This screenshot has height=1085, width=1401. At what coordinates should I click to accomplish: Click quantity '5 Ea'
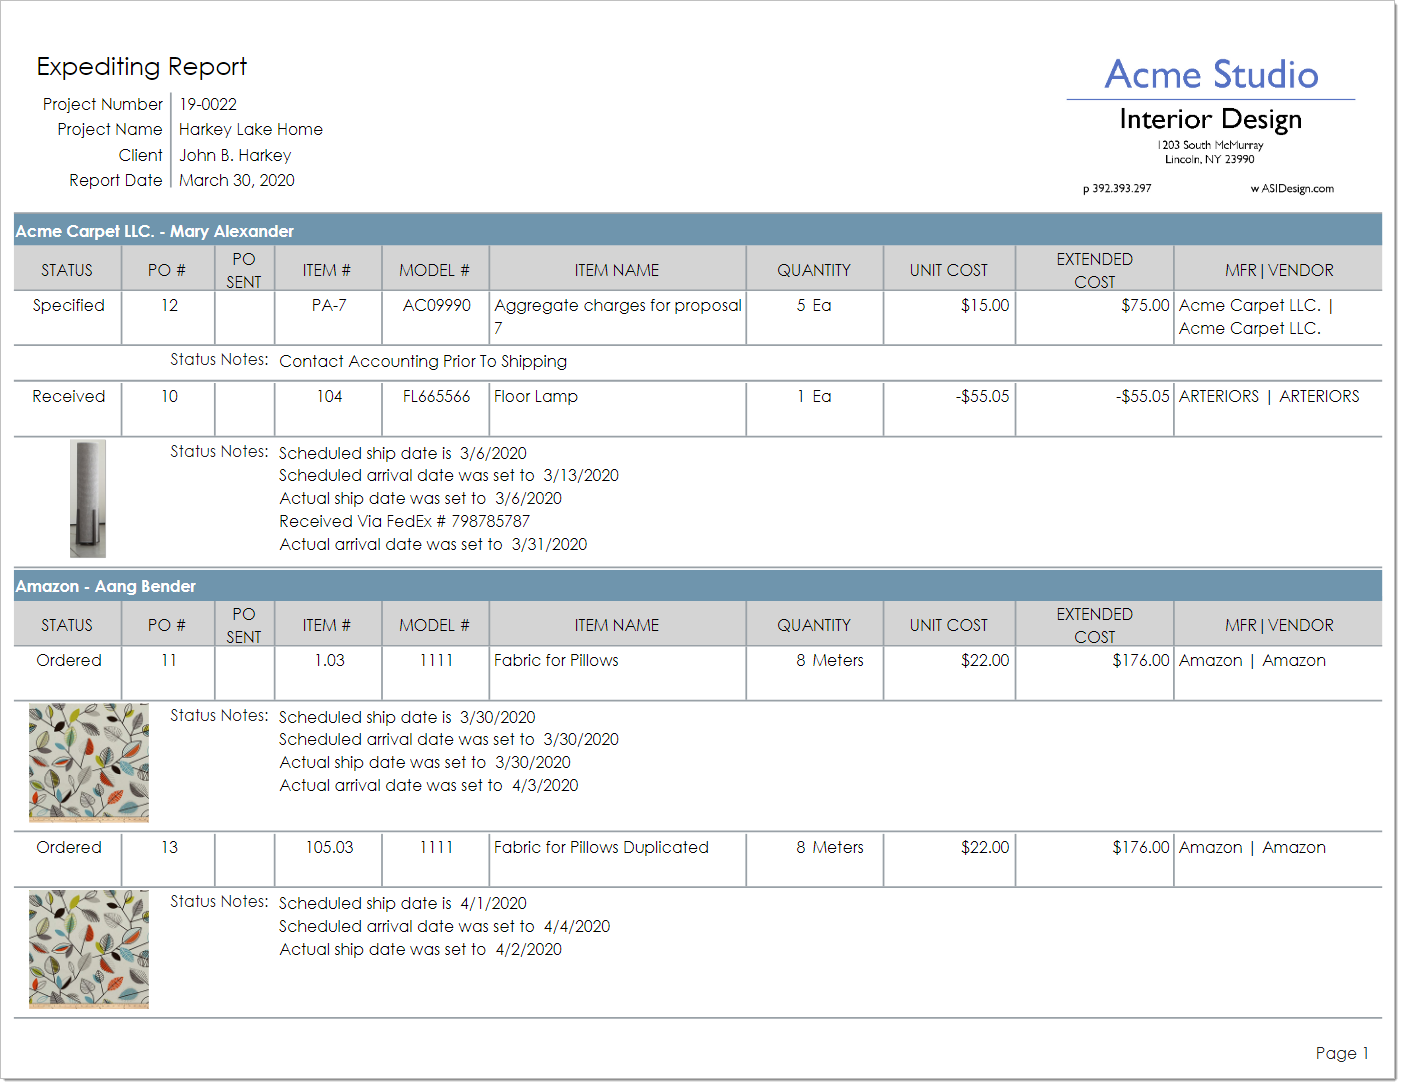point(814,306)
